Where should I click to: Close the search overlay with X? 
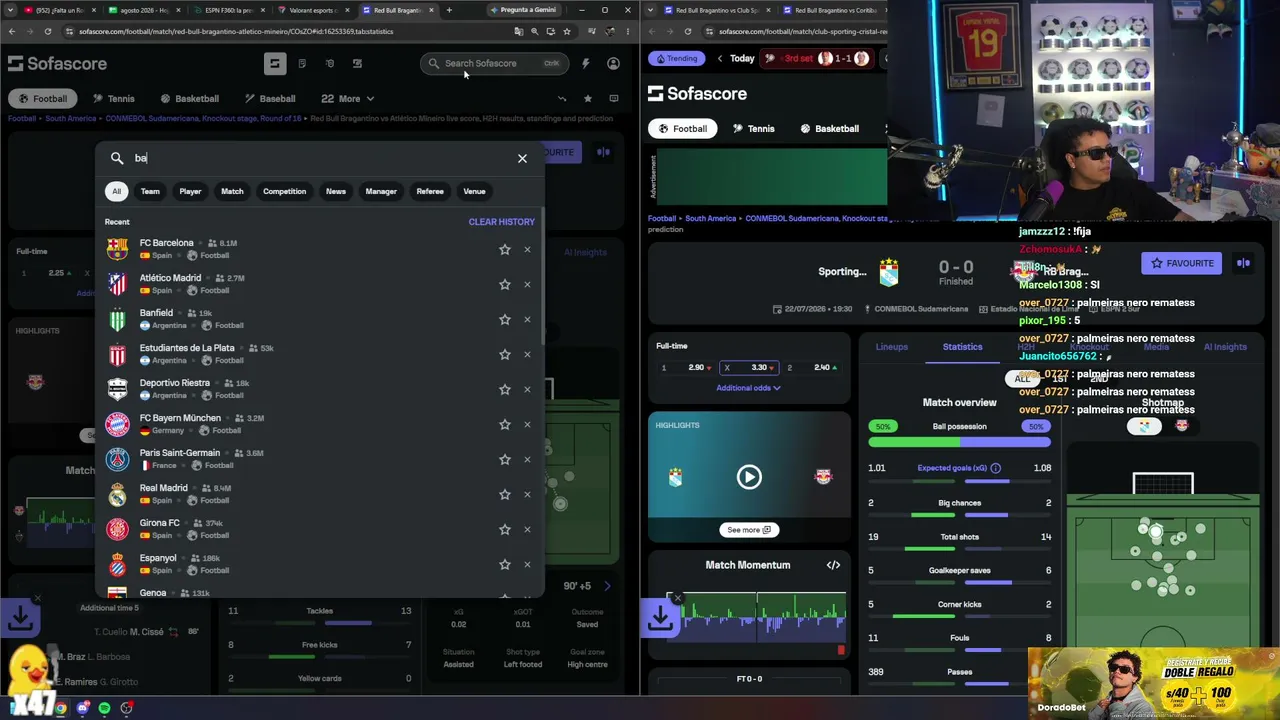(x=522, y=158)
